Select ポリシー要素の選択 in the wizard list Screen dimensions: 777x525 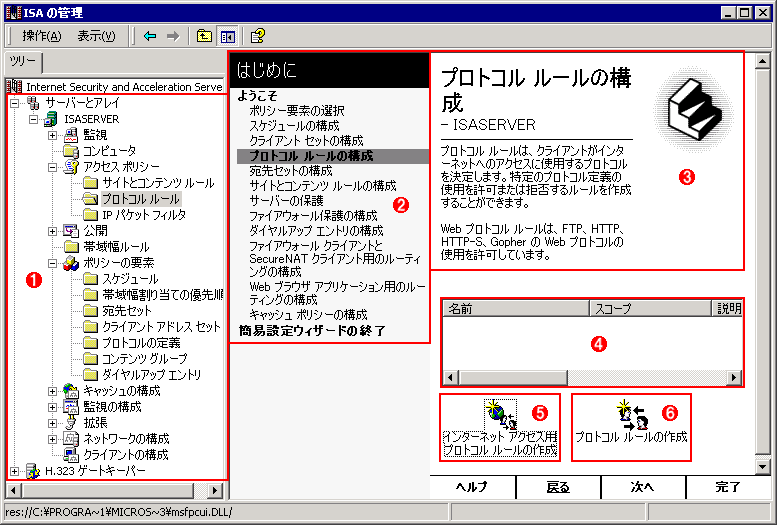pos(296,111)
